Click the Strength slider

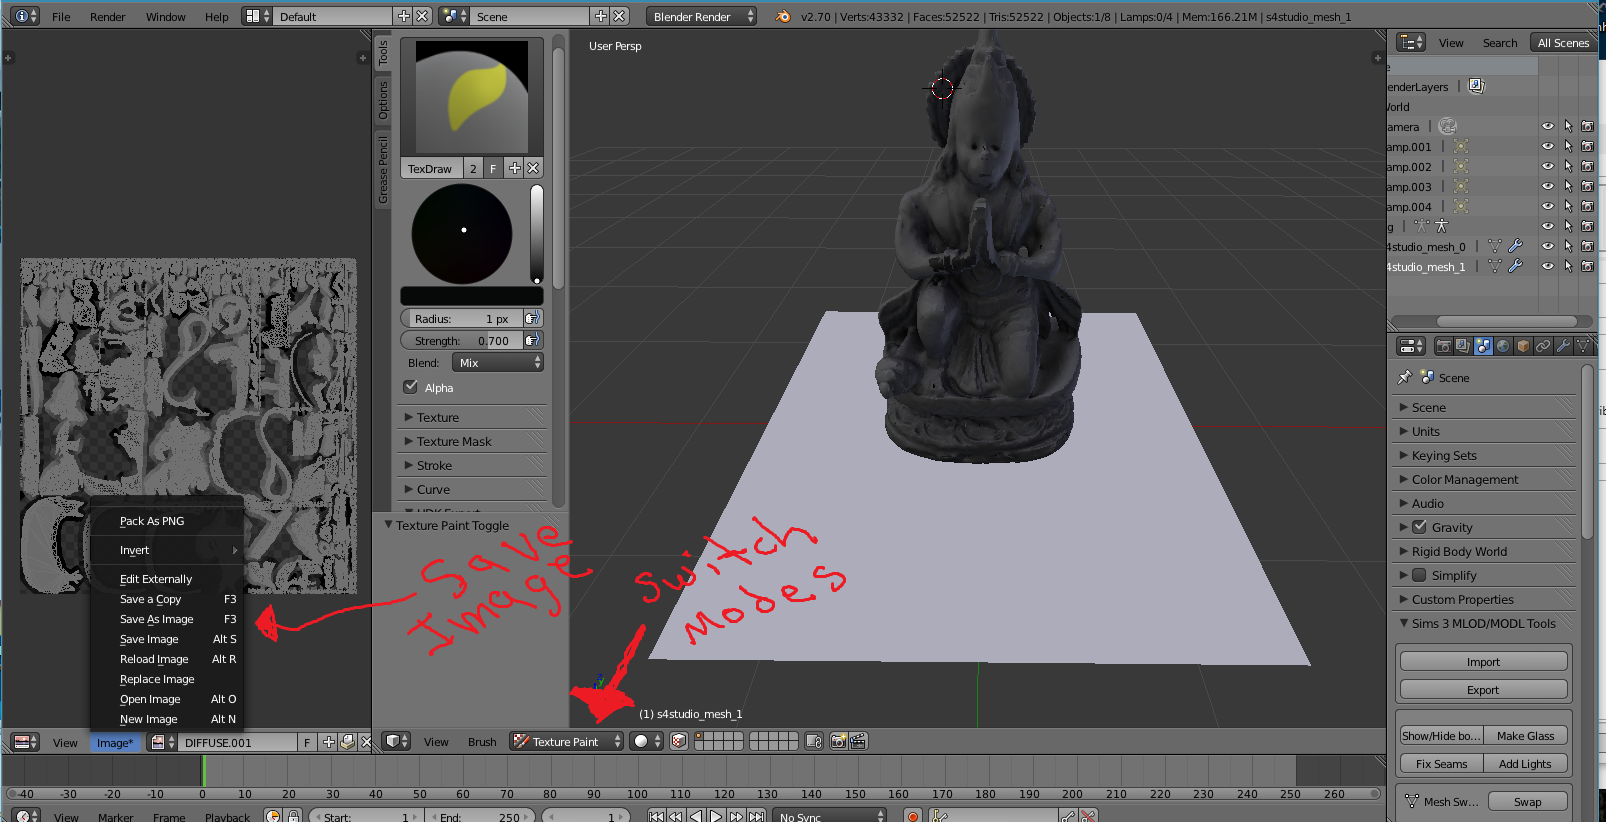click(462, 340)
